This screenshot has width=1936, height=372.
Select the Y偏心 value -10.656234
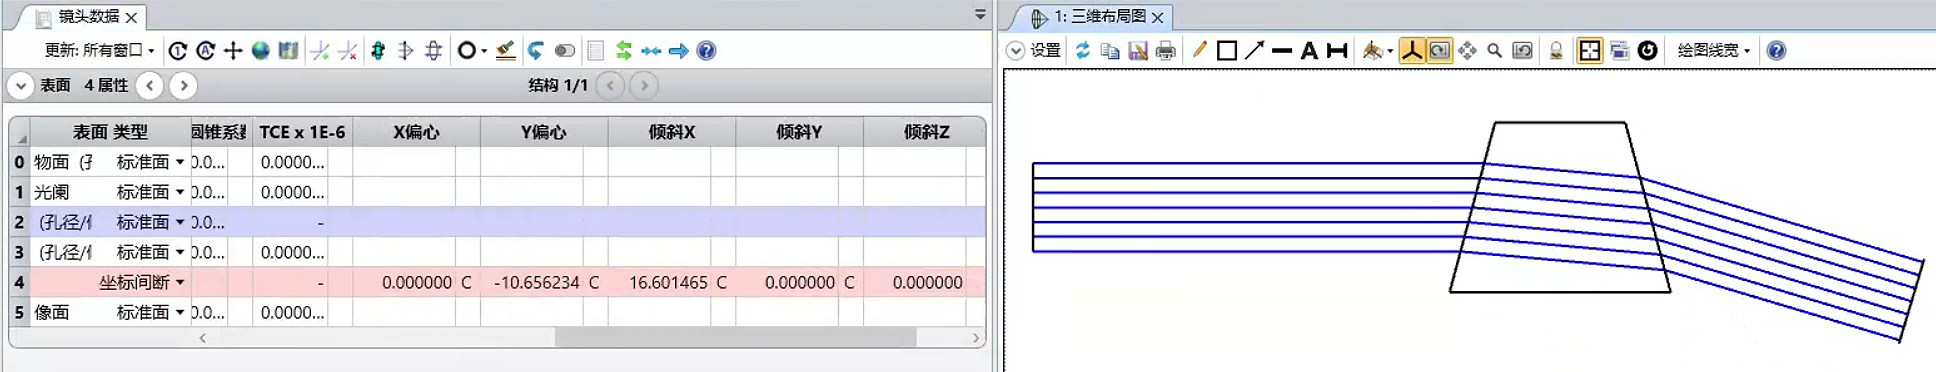click(536, 282)
